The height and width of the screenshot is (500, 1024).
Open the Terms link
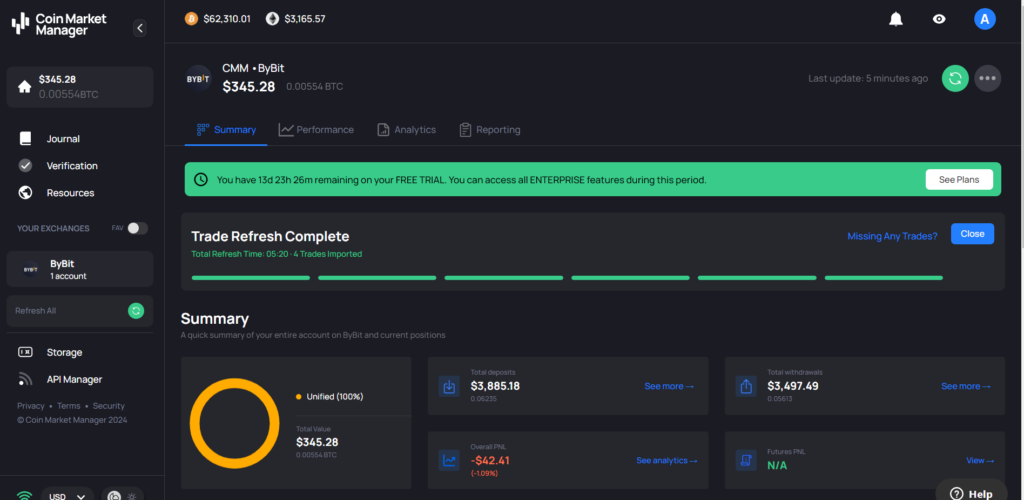pos(69,406)
